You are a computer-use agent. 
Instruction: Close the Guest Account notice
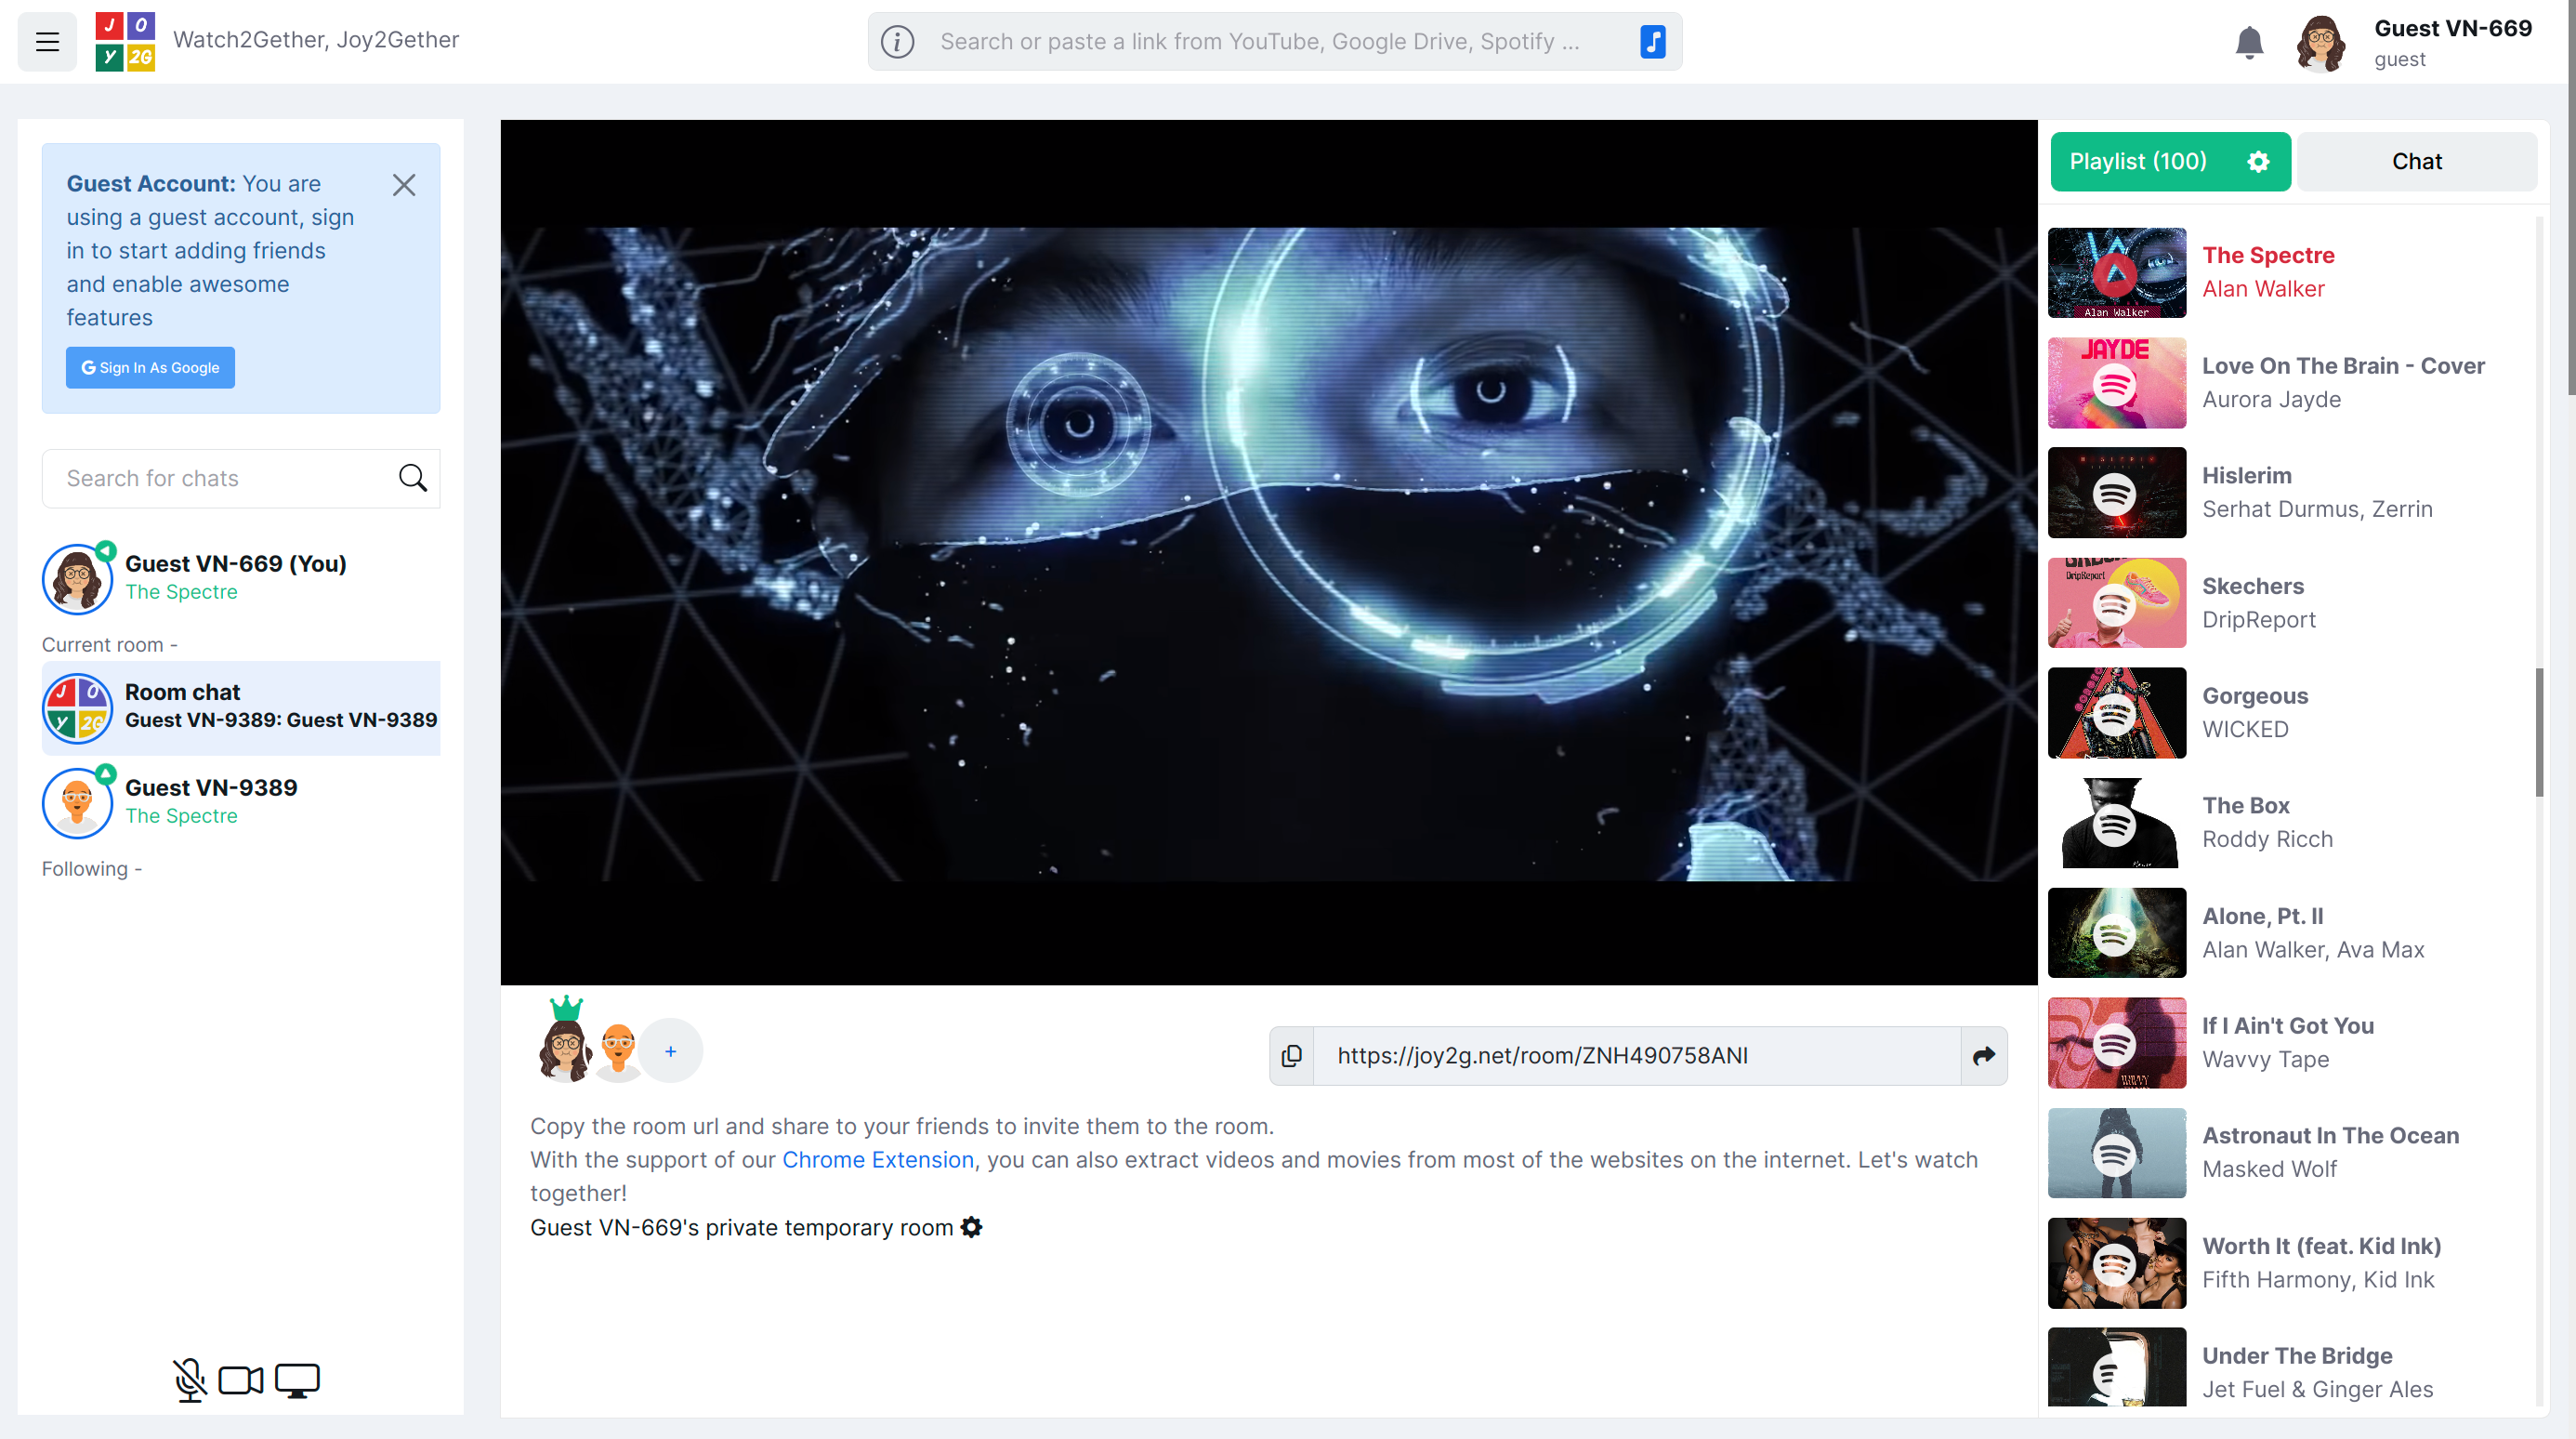[404, 185]
